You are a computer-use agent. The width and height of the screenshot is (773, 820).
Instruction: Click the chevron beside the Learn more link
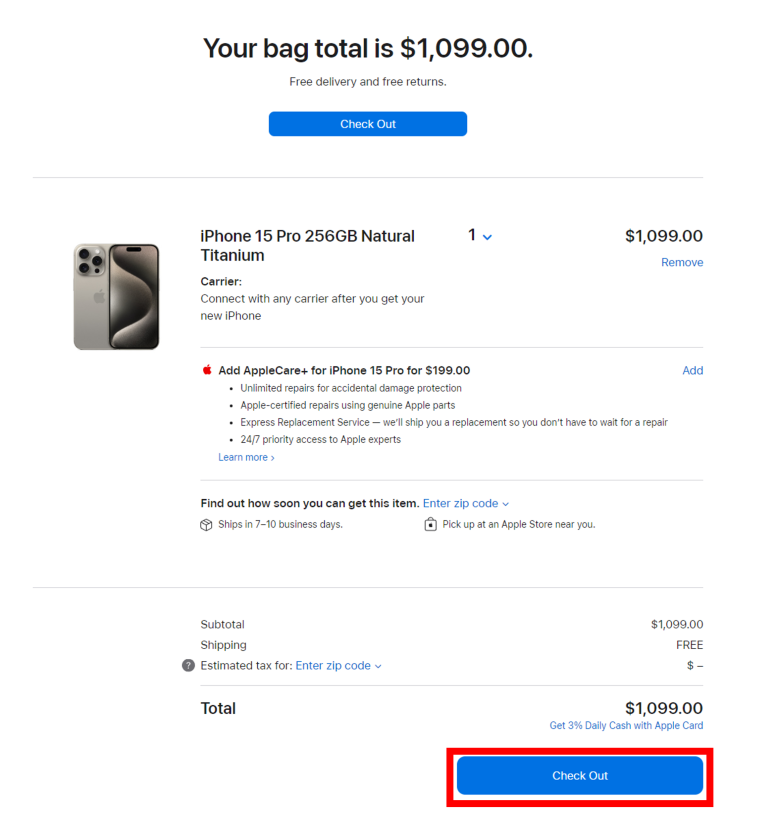point(272,458)
